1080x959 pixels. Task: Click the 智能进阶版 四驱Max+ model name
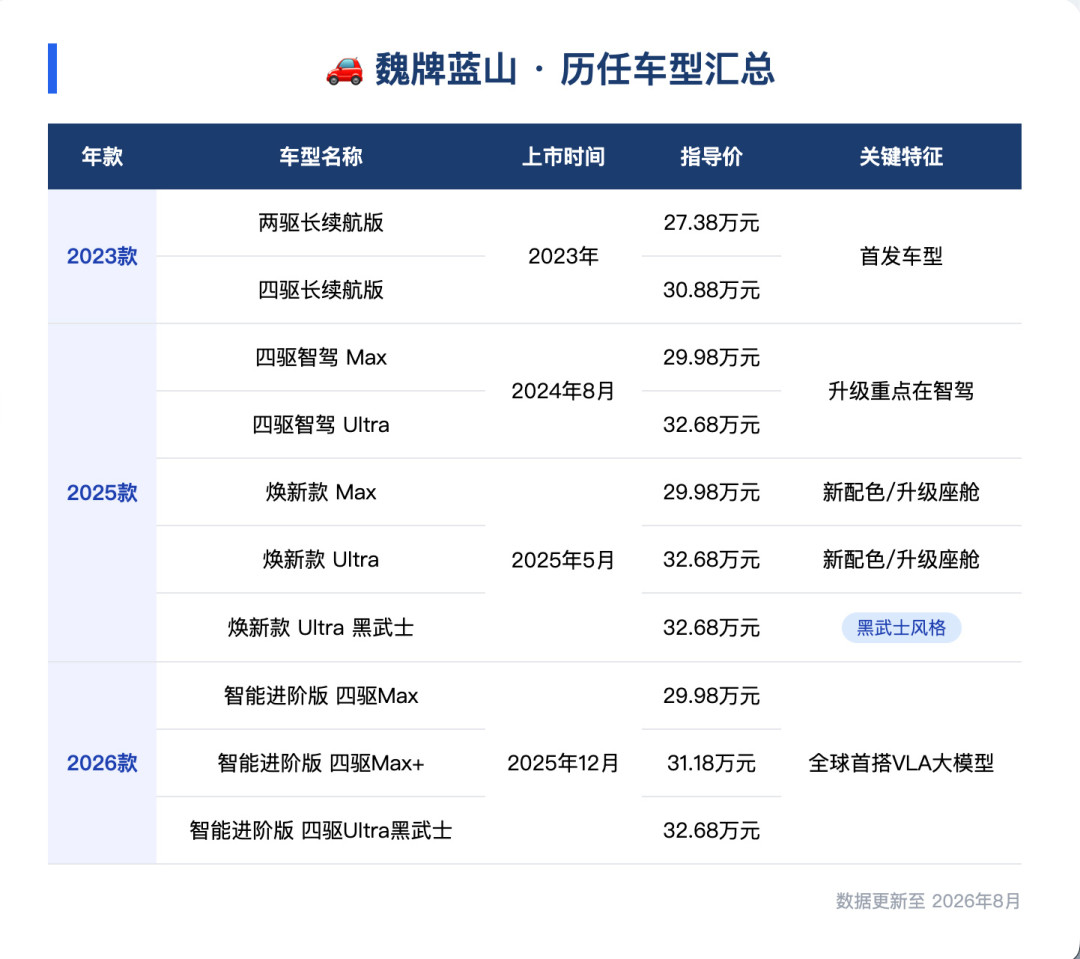pos(321,763)
